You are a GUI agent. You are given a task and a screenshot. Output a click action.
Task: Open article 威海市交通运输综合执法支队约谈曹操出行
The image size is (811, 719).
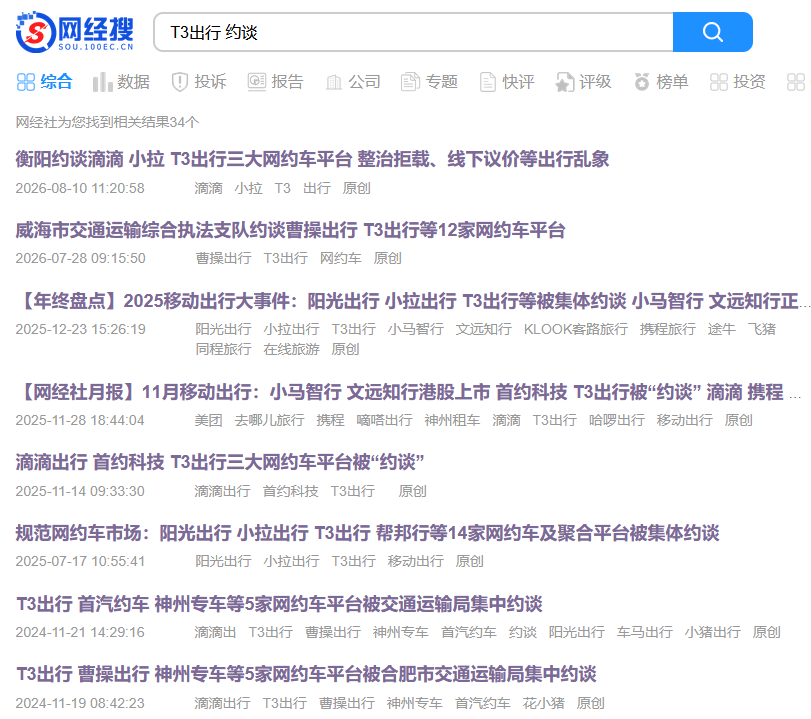[x=290, y=230]
